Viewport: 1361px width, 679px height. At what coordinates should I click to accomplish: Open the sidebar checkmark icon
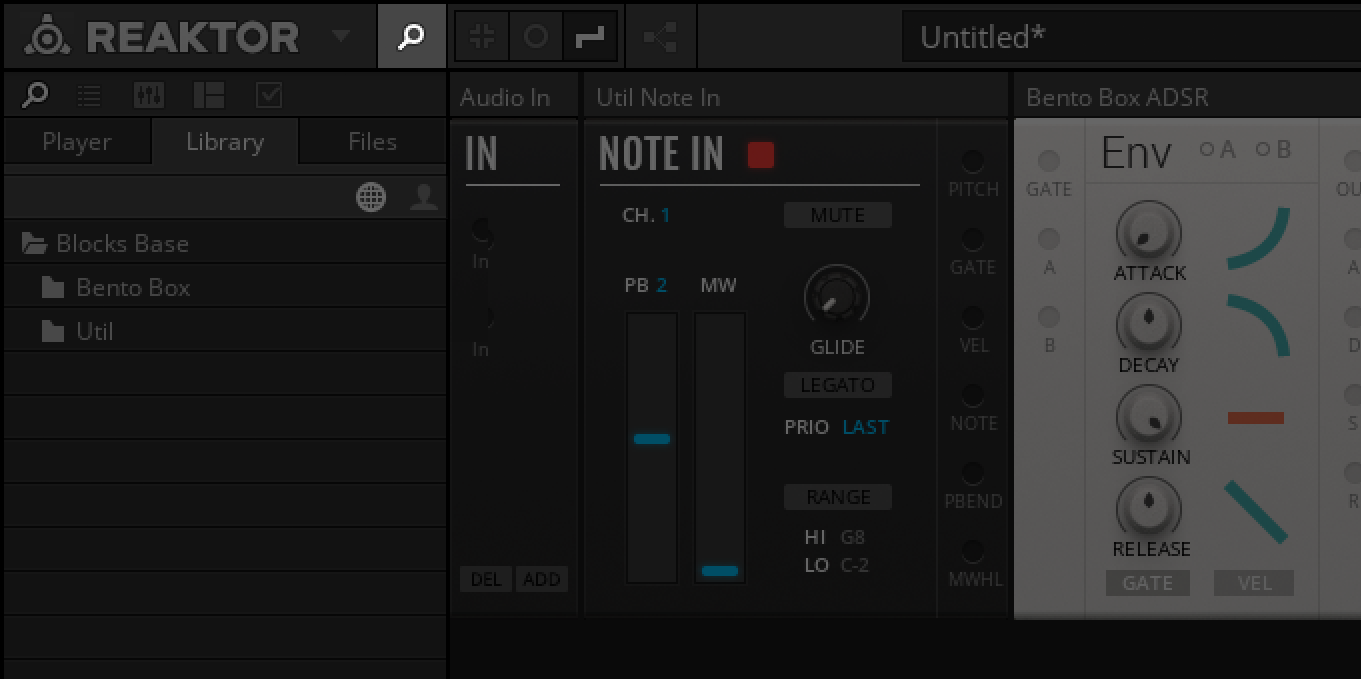(269, 95)
